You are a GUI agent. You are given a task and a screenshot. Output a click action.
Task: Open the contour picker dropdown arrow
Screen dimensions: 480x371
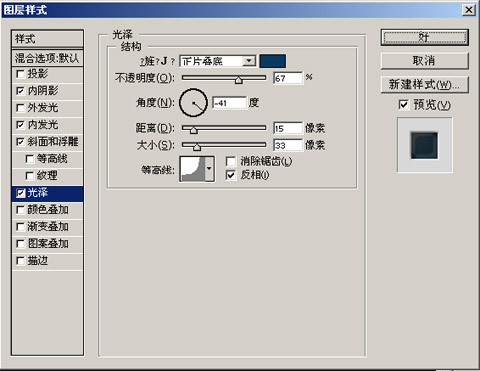pyautogui.click(x=210, y=169)
